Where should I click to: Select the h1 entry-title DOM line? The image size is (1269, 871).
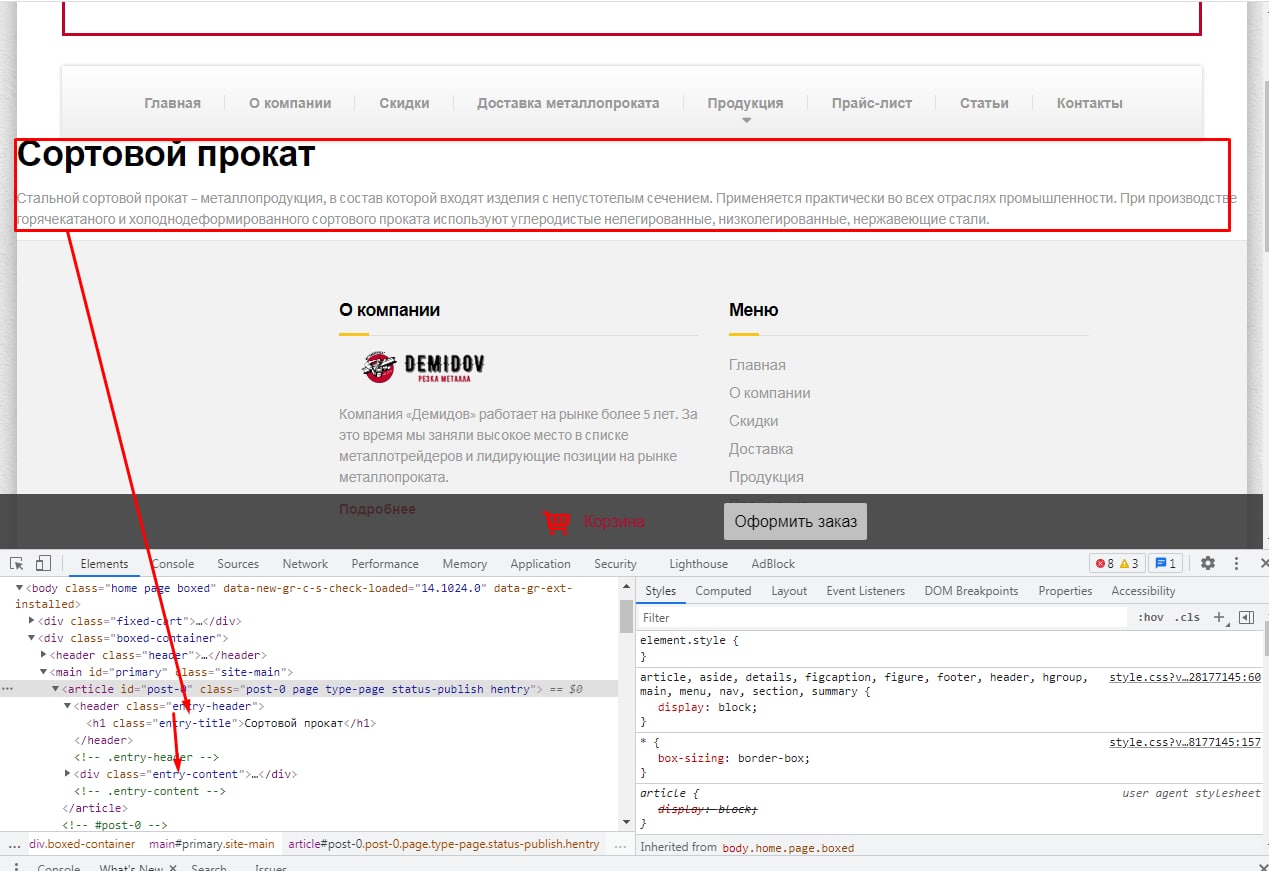pyautogui.click(x=232, y=723)
